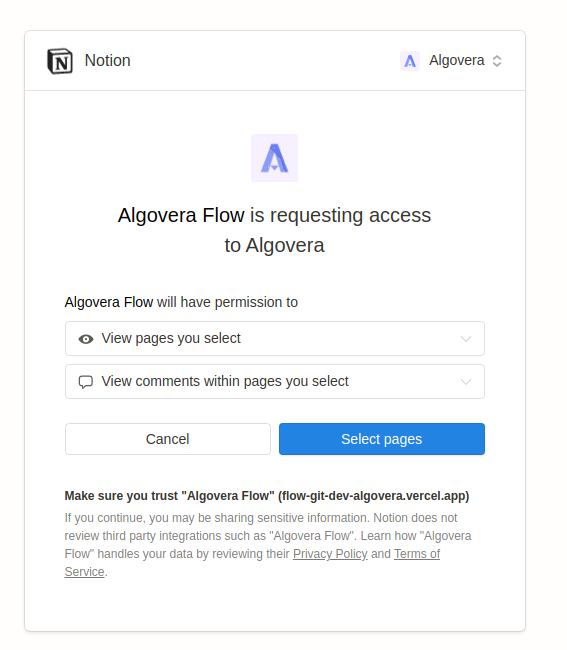Click the View comments within pages row

(x=275, y=381)
